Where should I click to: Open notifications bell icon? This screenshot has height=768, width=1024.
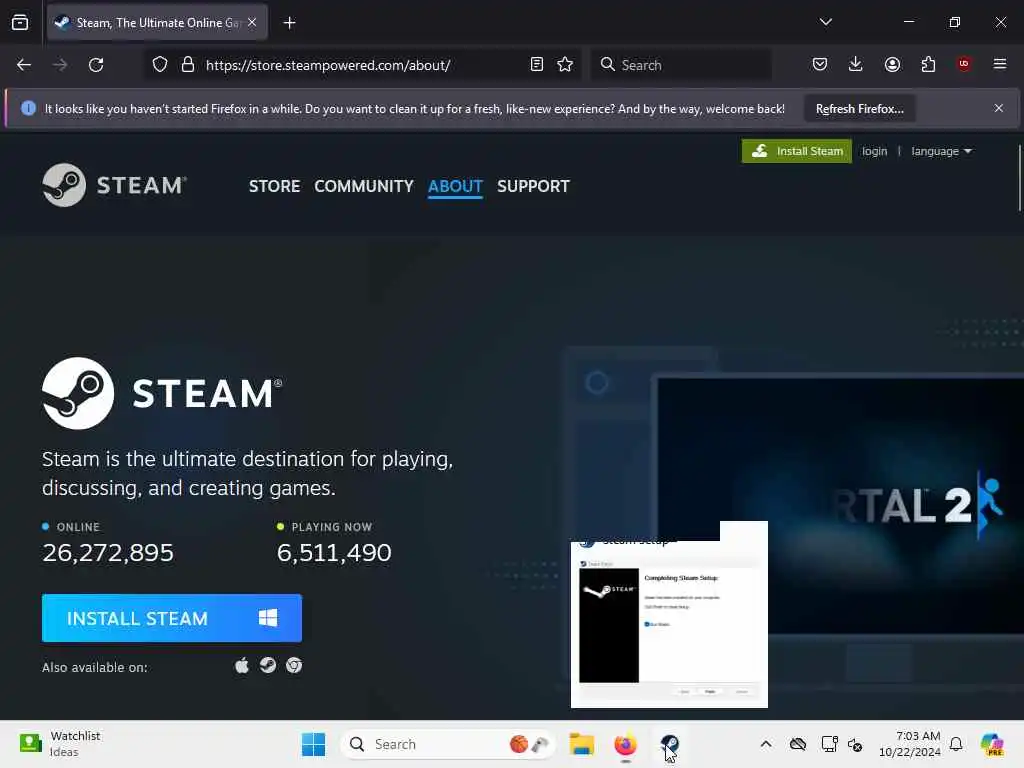956,744
